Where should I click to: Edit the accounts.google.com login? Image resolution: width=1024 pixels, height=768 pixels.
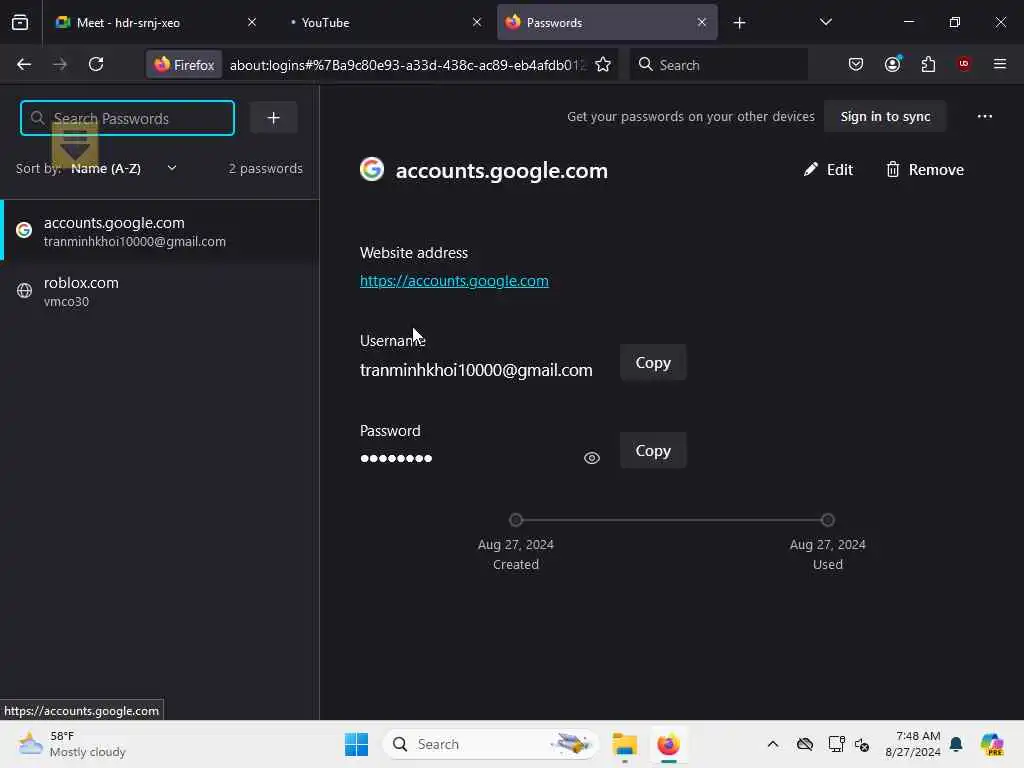point(828,170)
